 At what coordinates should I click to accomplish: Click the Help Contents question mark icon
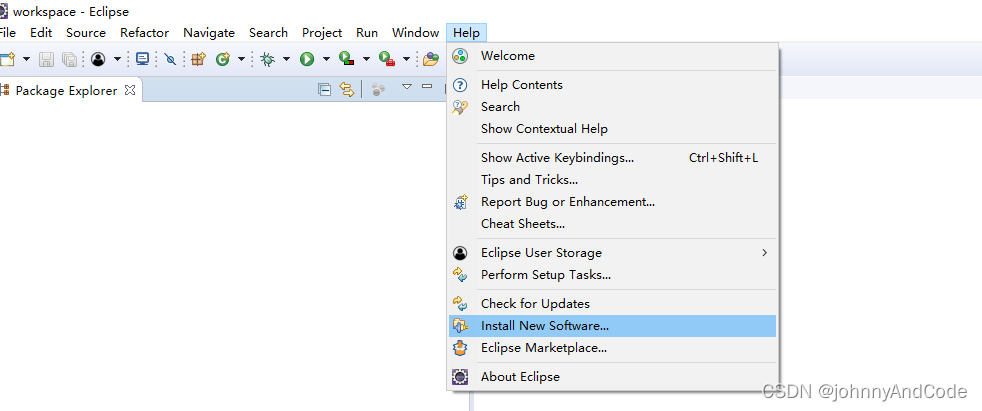click(460, 85)
